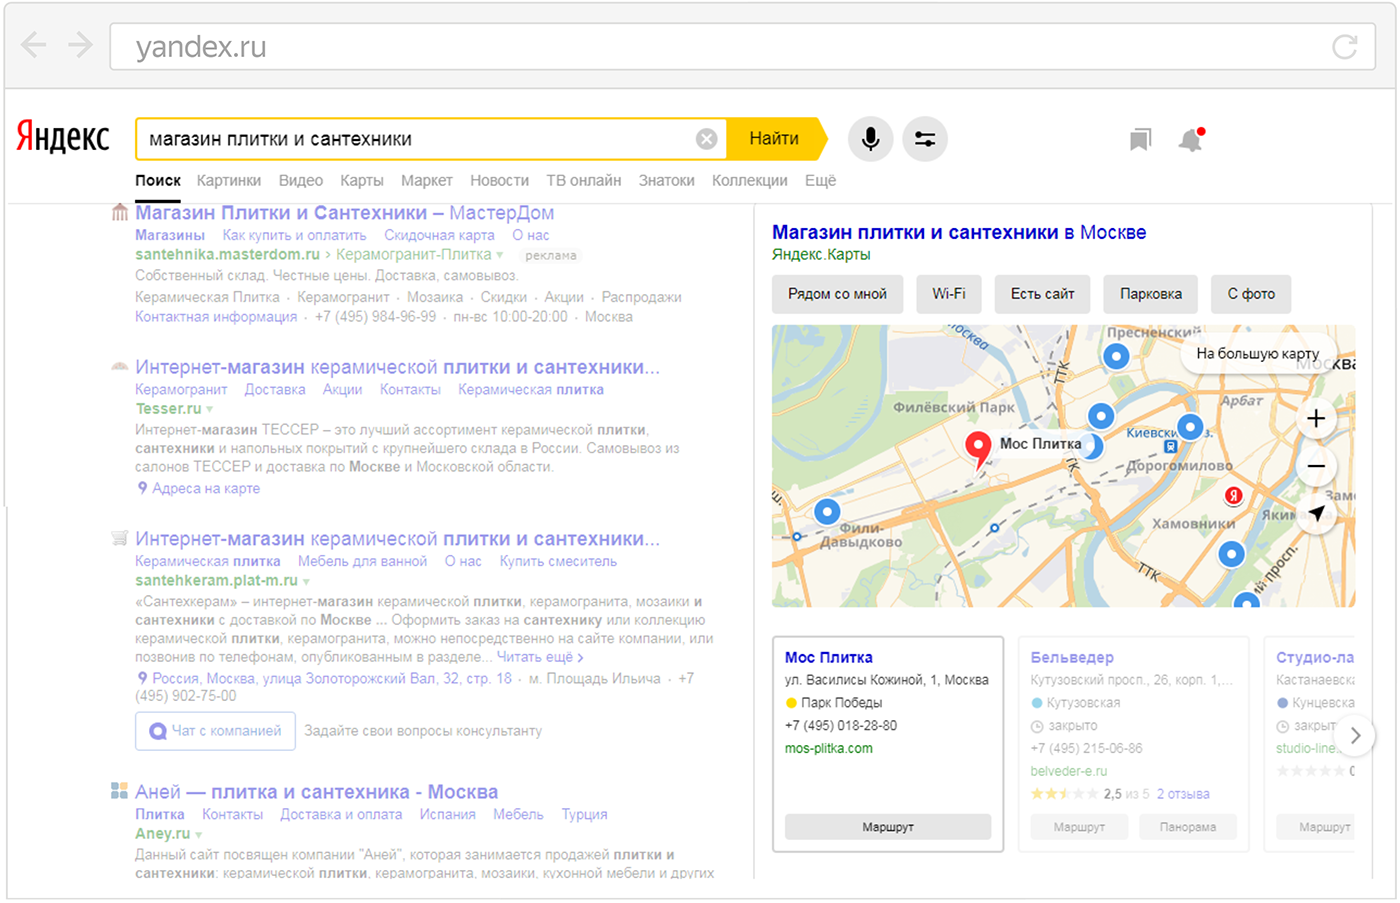Zoom out on the map
The image size is (1400, 903).
[x=1316, y=466]
